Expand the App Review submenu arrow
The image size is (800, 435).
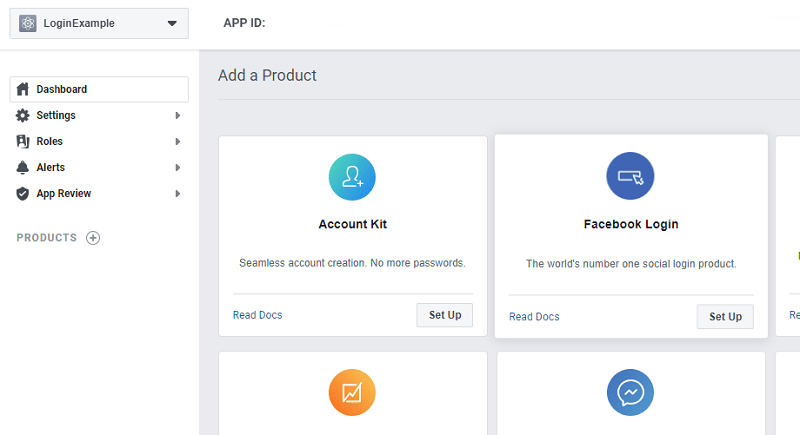(178, 193)
